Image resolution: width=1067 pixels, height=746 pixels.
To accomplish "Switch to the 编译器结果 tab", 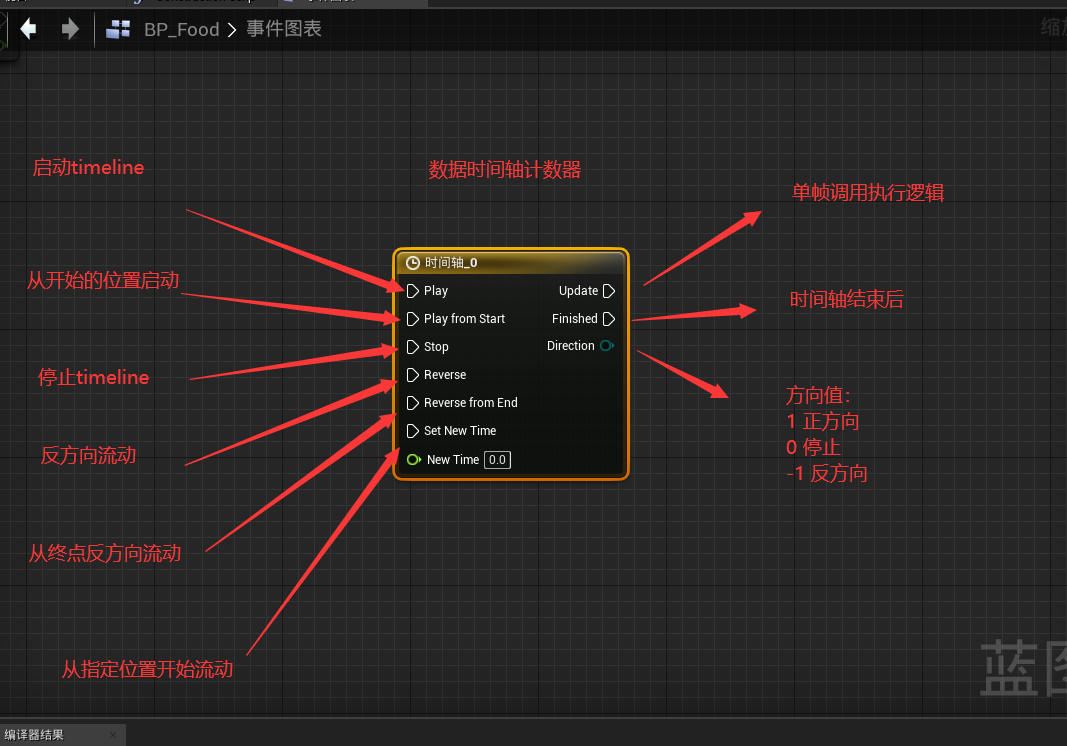I will point(36,735).
